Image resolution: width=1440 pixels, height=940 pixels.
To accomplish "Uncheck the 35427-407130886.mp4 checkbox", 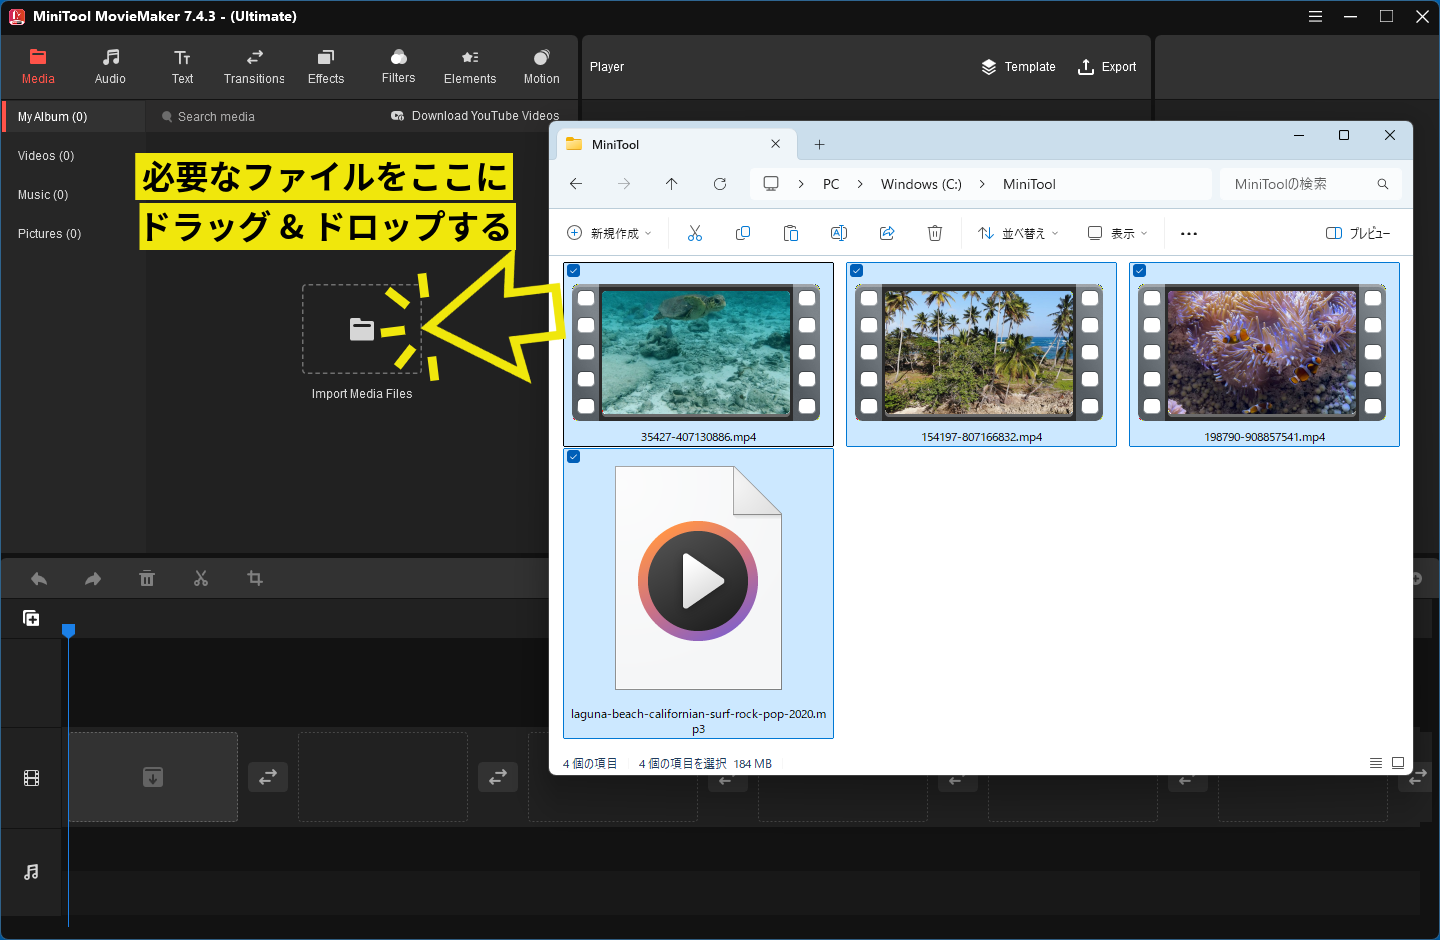I will [574, 271].
